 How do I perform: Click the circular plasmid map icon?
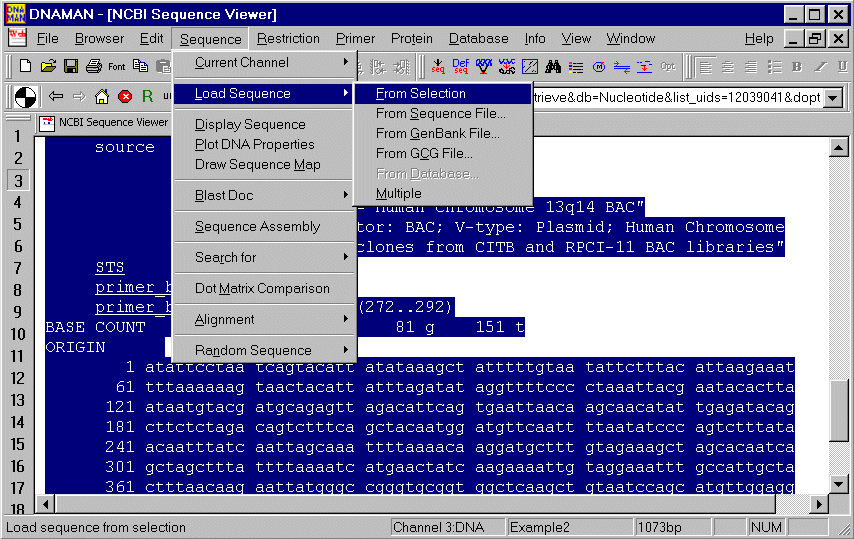pyautogui.click(x=599, y=66)
